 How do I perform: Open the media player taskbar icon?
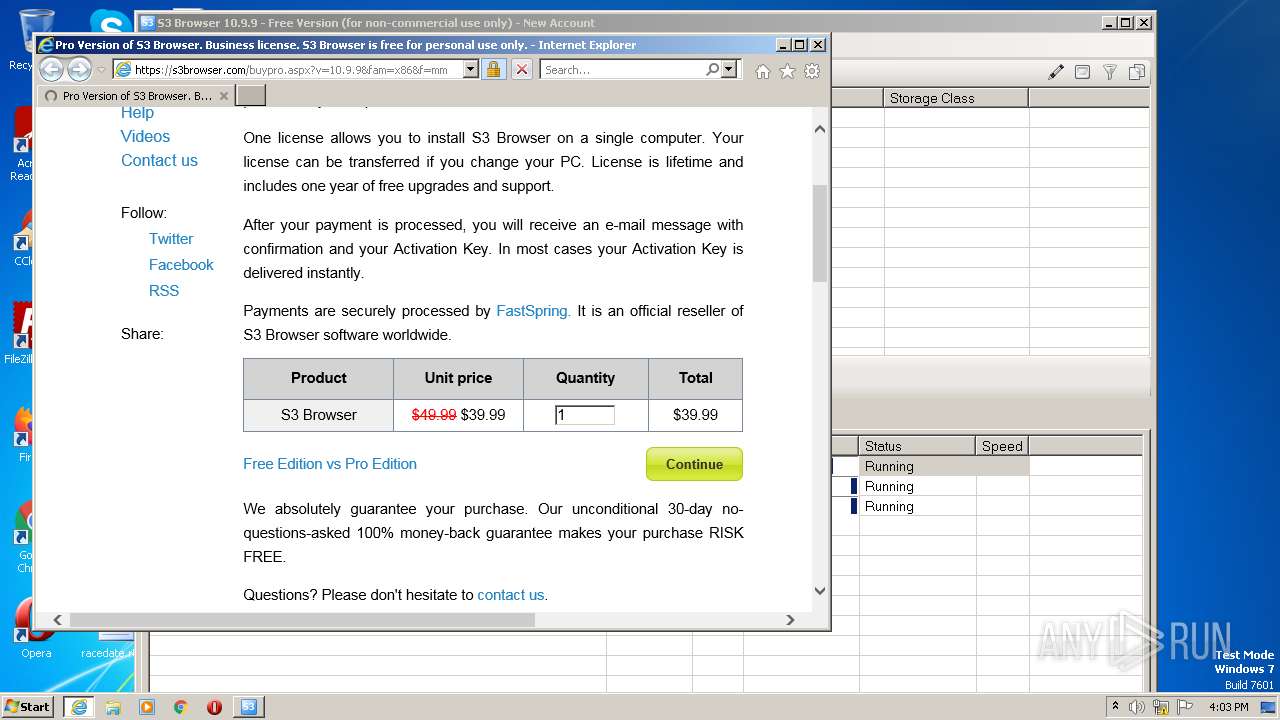147,707
